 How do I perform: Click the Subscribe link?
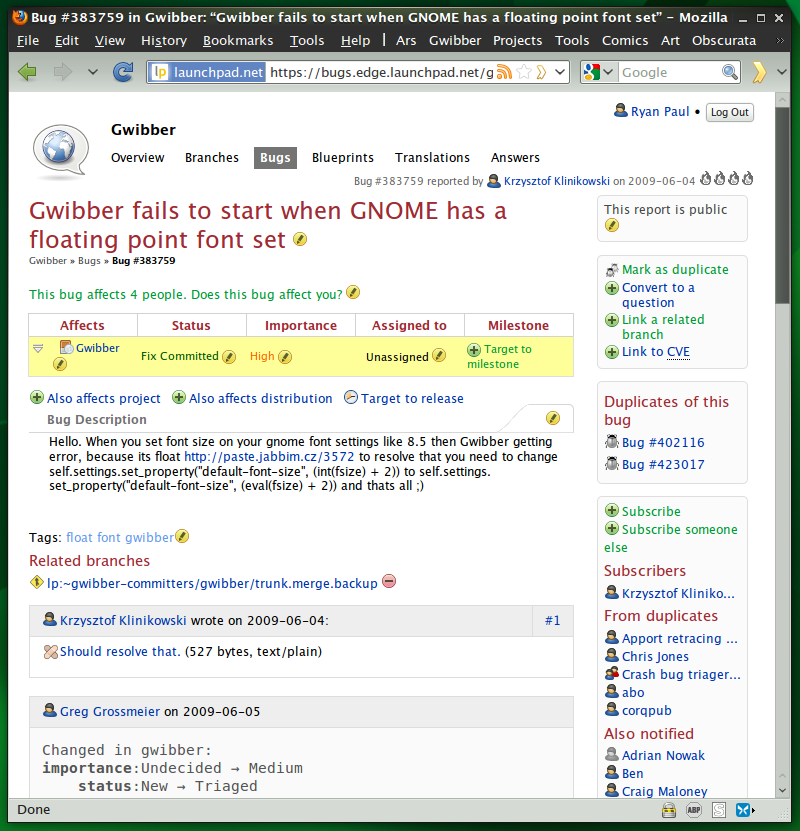pos(651,511)
